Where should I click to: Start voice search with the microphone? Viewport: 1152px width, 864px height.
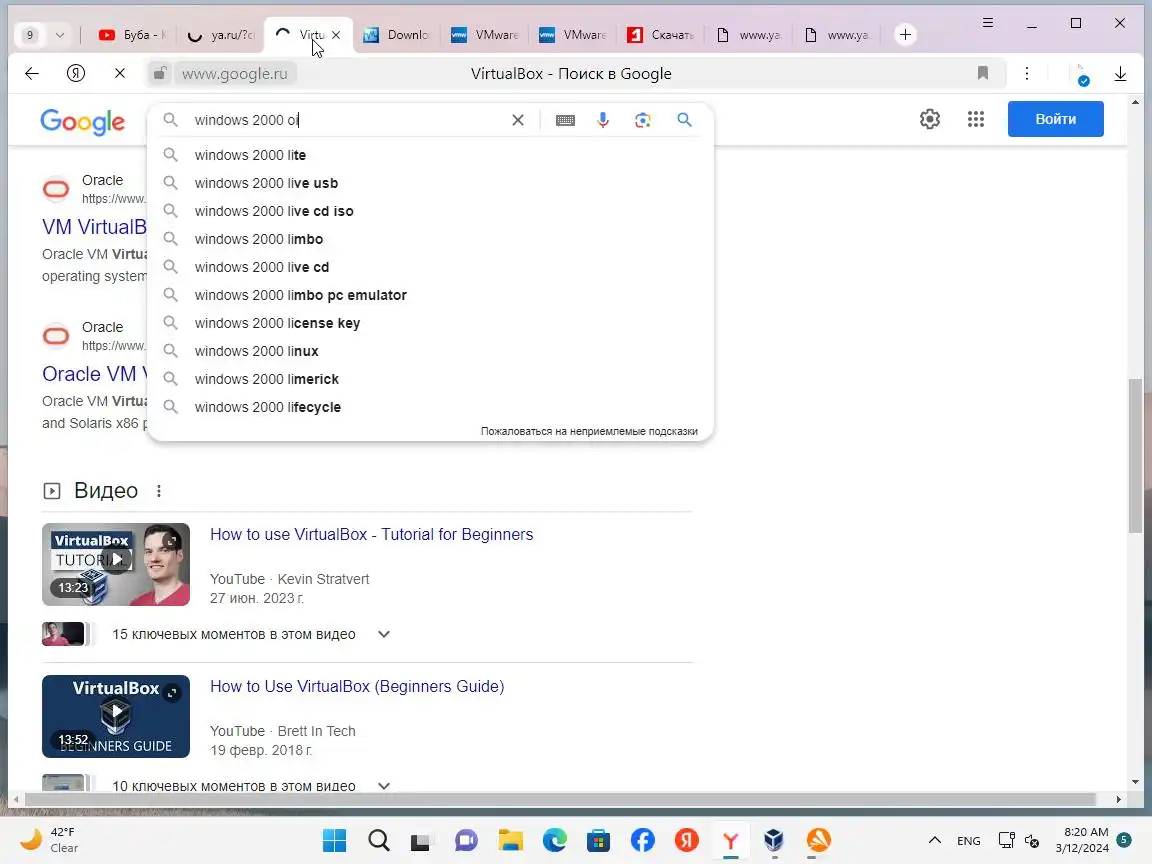[x=602, y=120]
